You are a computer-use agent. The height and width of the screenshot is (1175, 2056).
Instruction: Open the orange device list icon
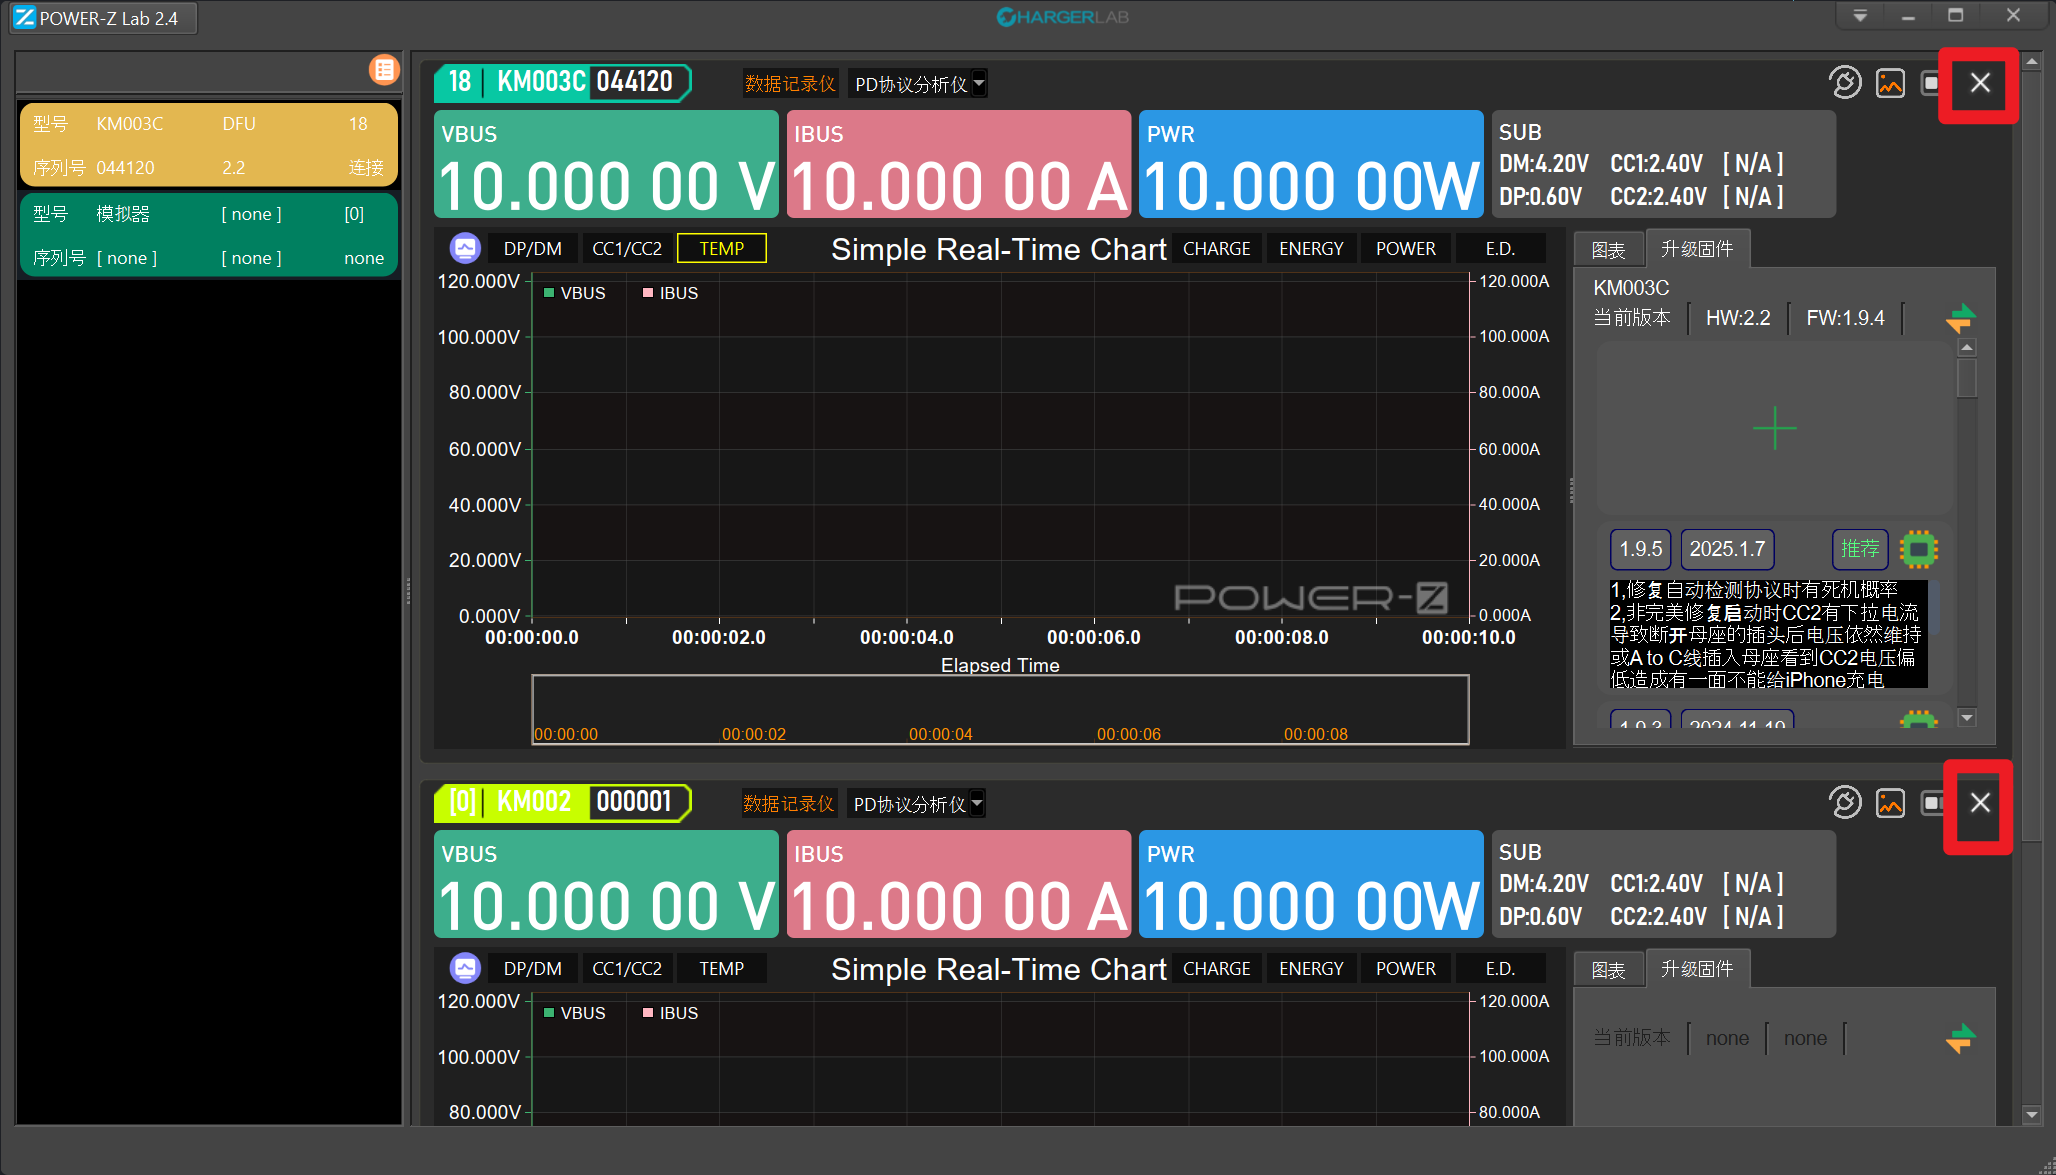coord(384,70)
